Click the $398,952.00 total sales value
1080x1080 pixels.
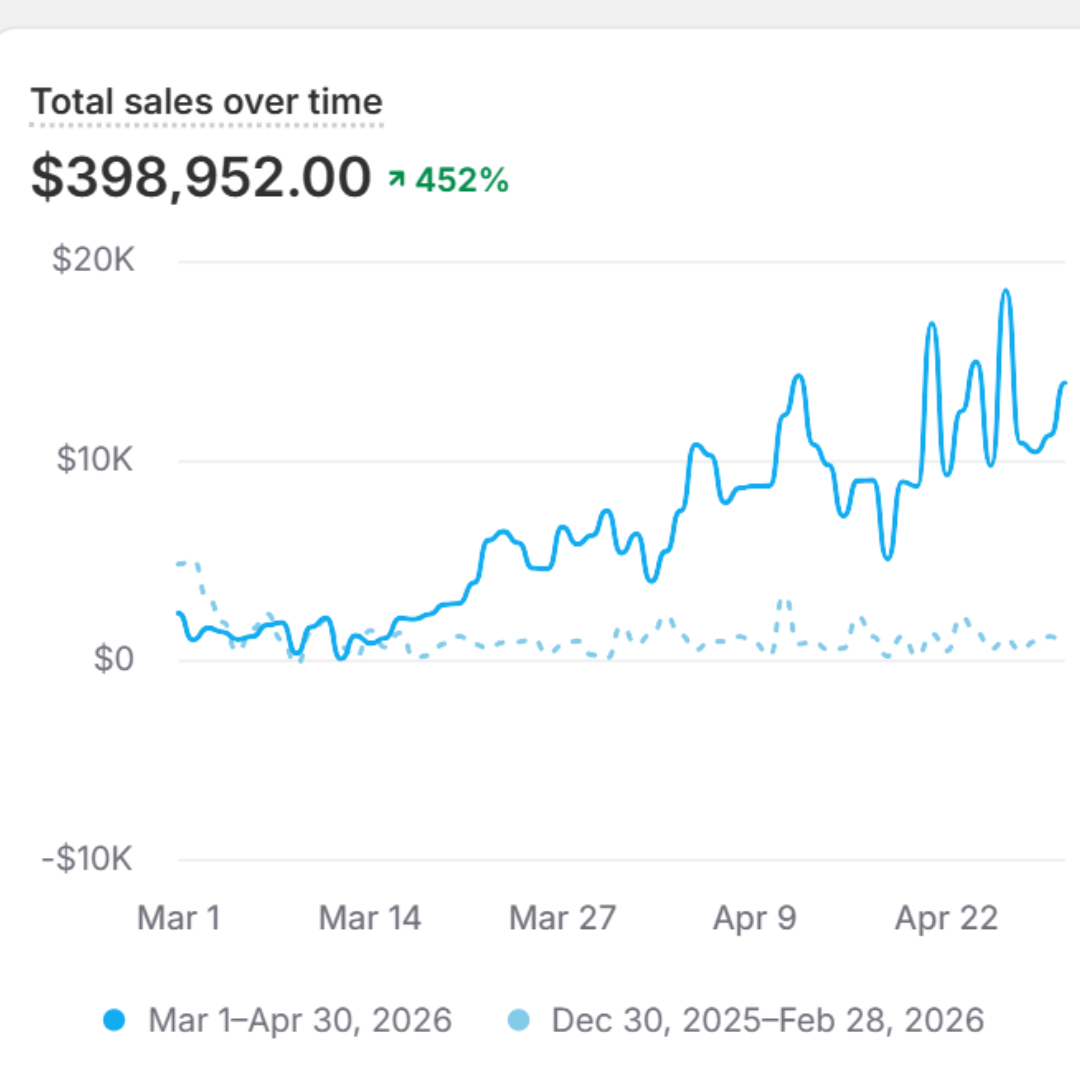tap(201, 177)
